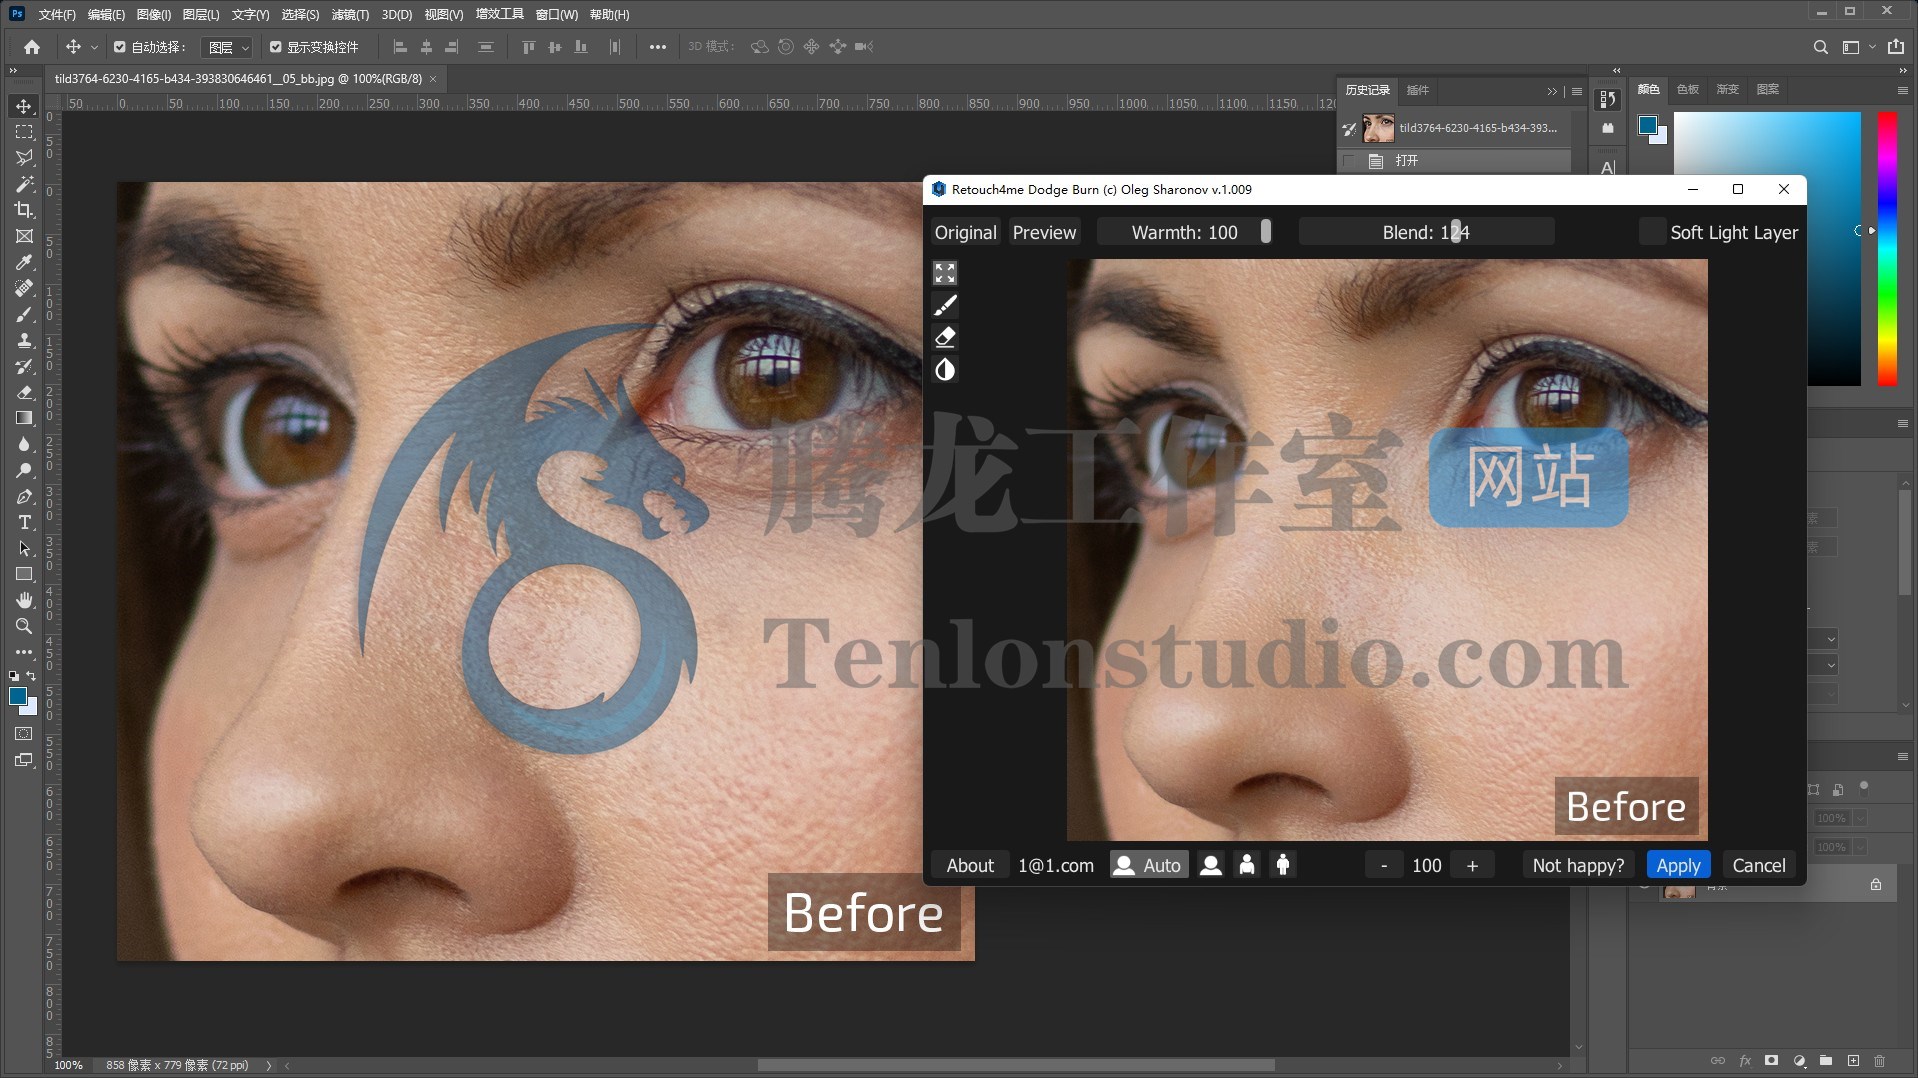Select the Hand tool
The image size is (1918, 1078).
24,600
